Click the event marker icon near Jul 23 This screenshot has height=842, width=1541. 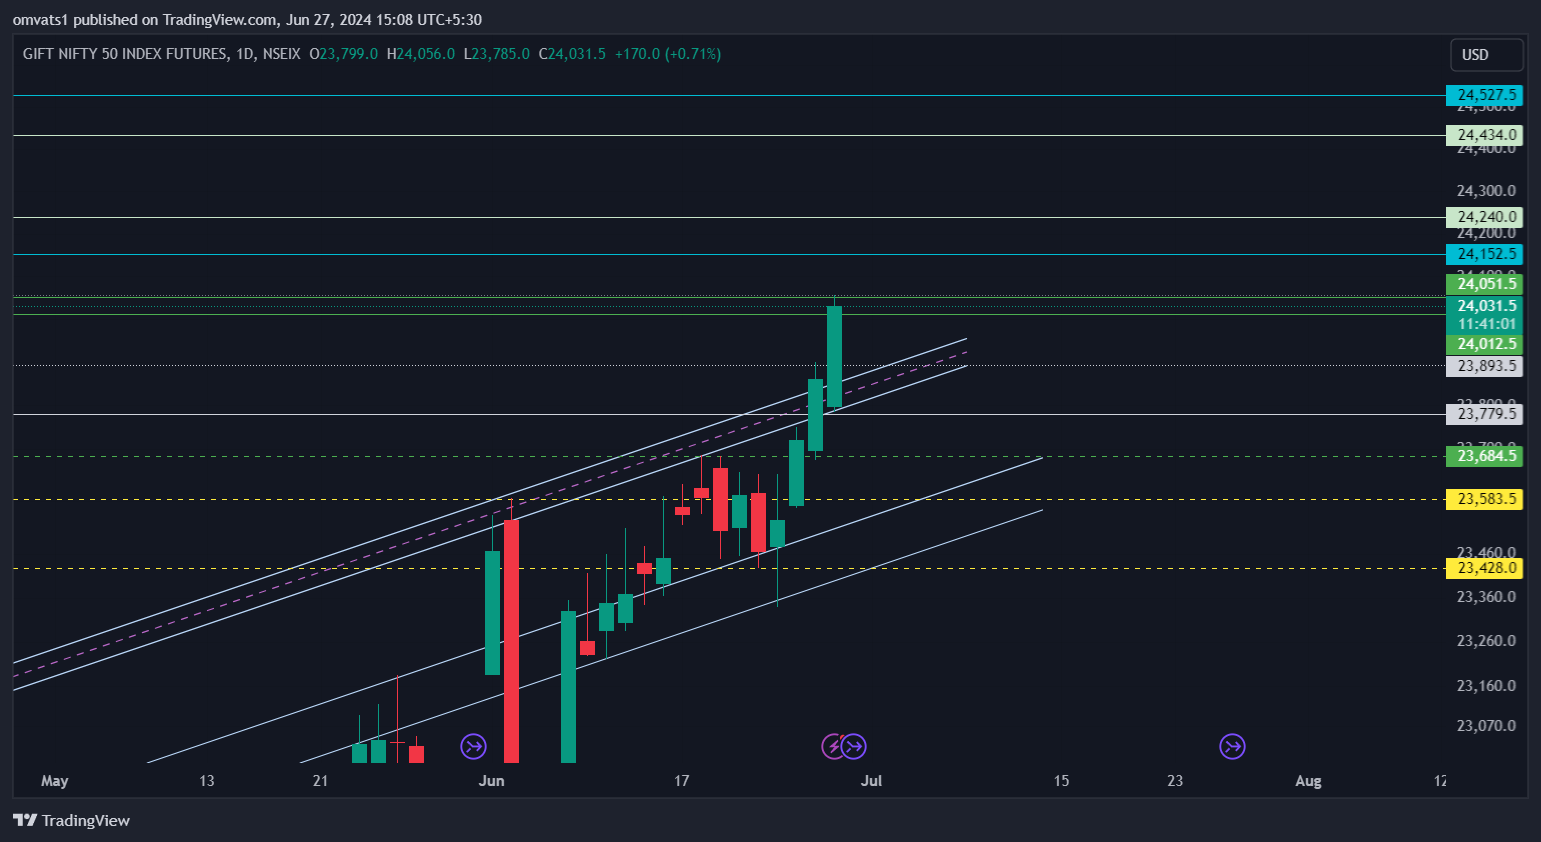[1232, 746]
